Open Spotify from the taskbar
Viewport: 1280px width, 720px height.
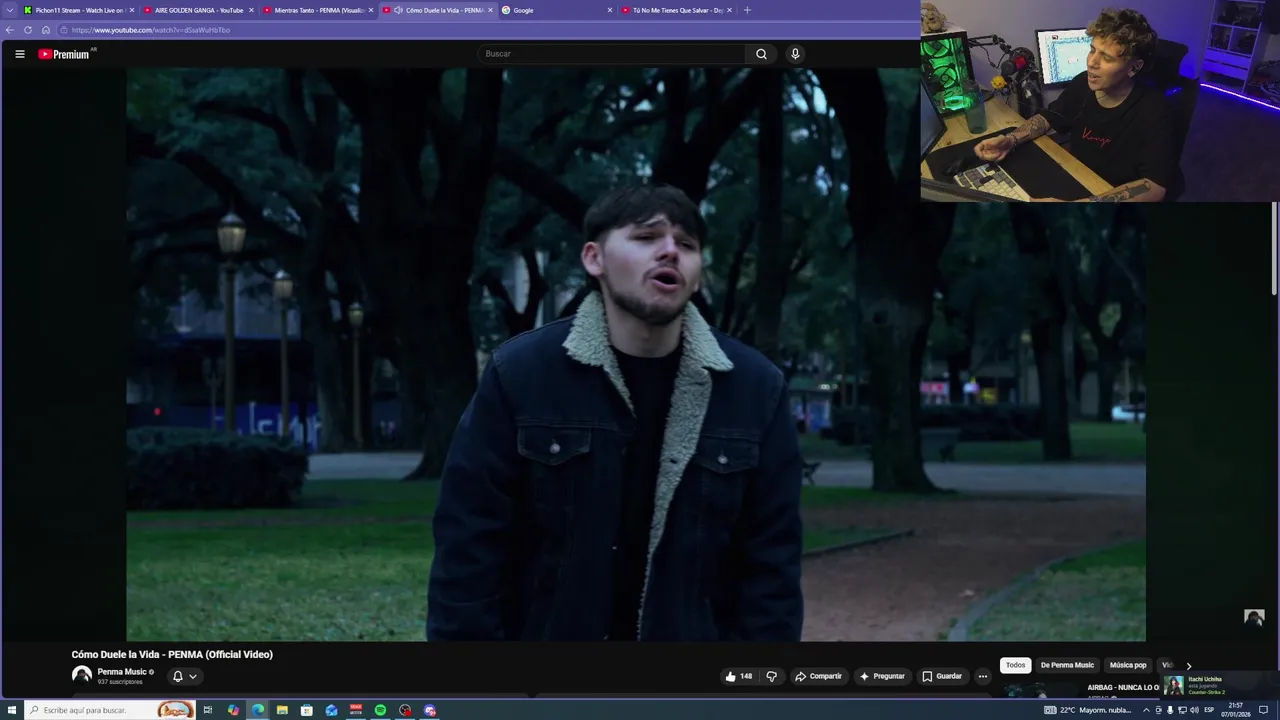coord(380,710)
